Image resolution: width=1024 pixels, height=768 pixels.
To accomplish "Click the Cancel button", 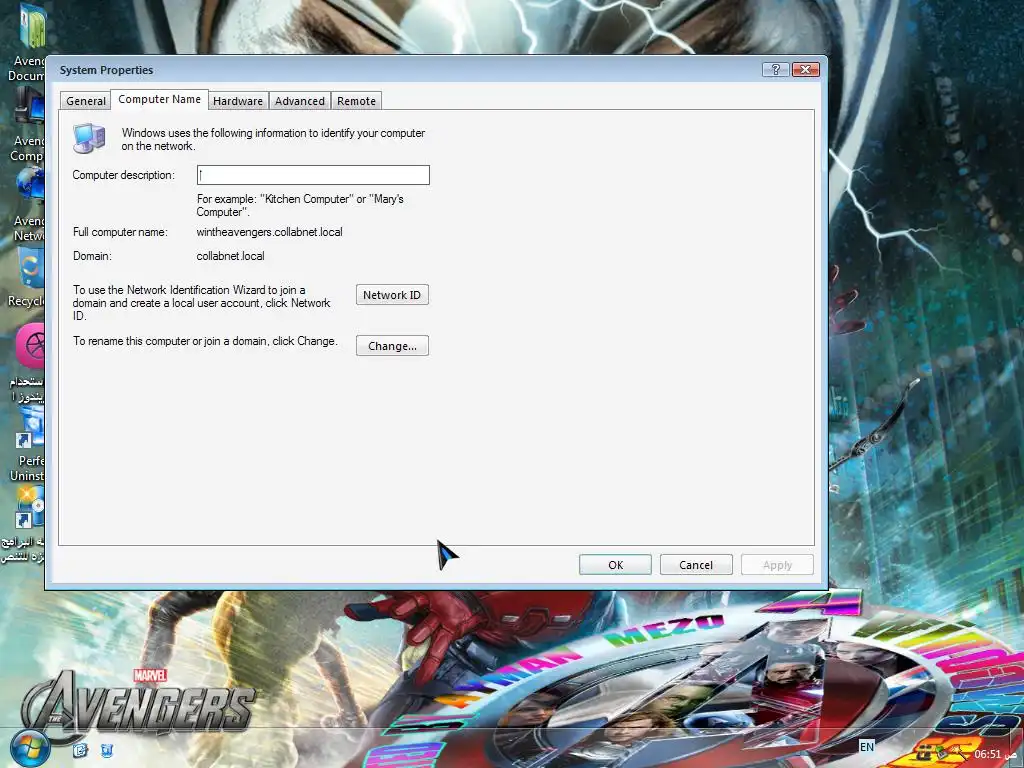I will coord(696,564).
